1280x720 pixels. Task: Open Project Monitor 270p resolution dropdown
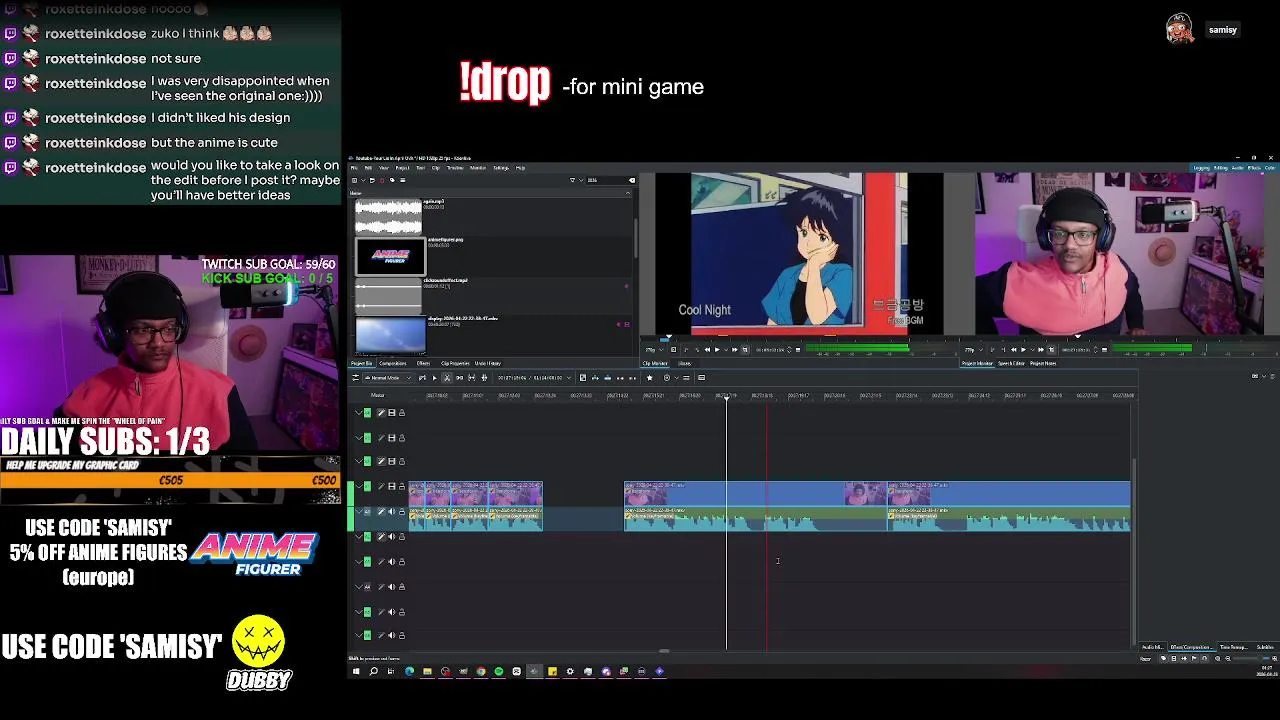pos(975,349)
